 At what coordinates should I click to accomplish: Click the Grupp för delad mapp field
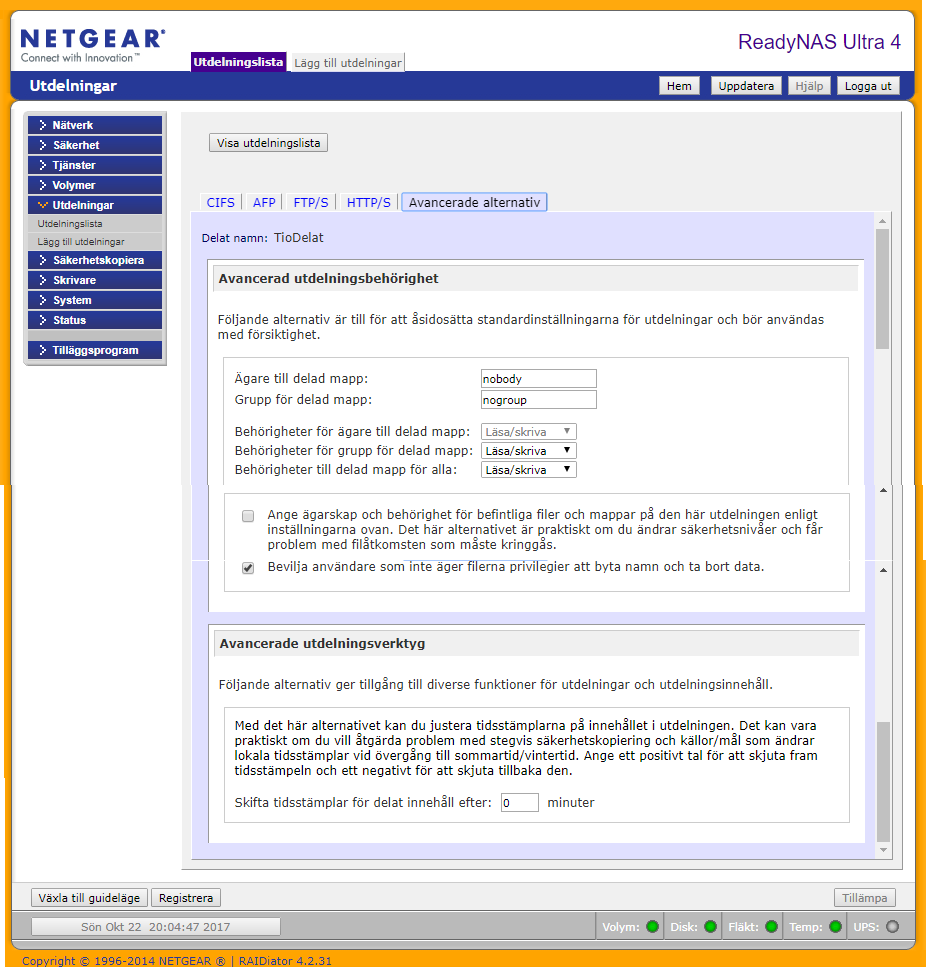[x=539, y=400]
